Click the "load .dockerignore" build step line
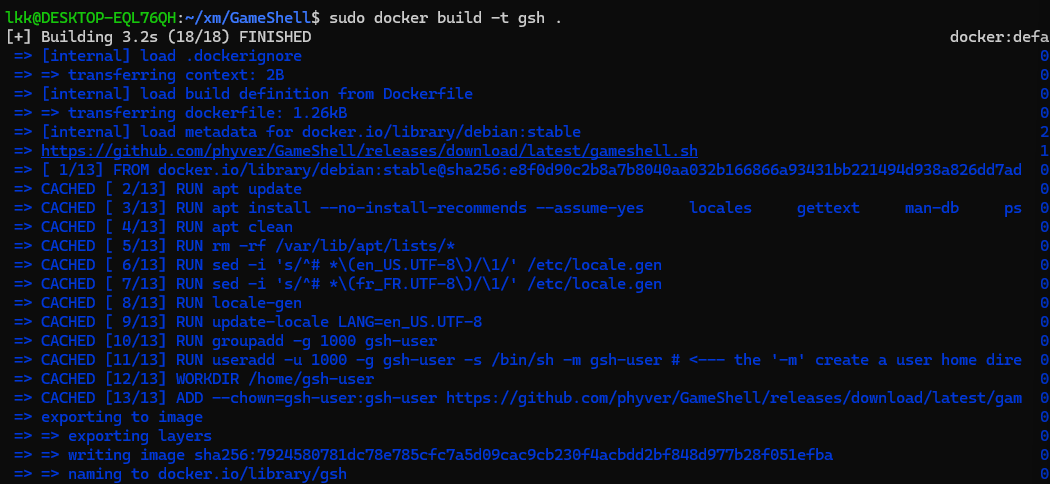This screenshot has height=484, width=1050. [x=160, y=56]
